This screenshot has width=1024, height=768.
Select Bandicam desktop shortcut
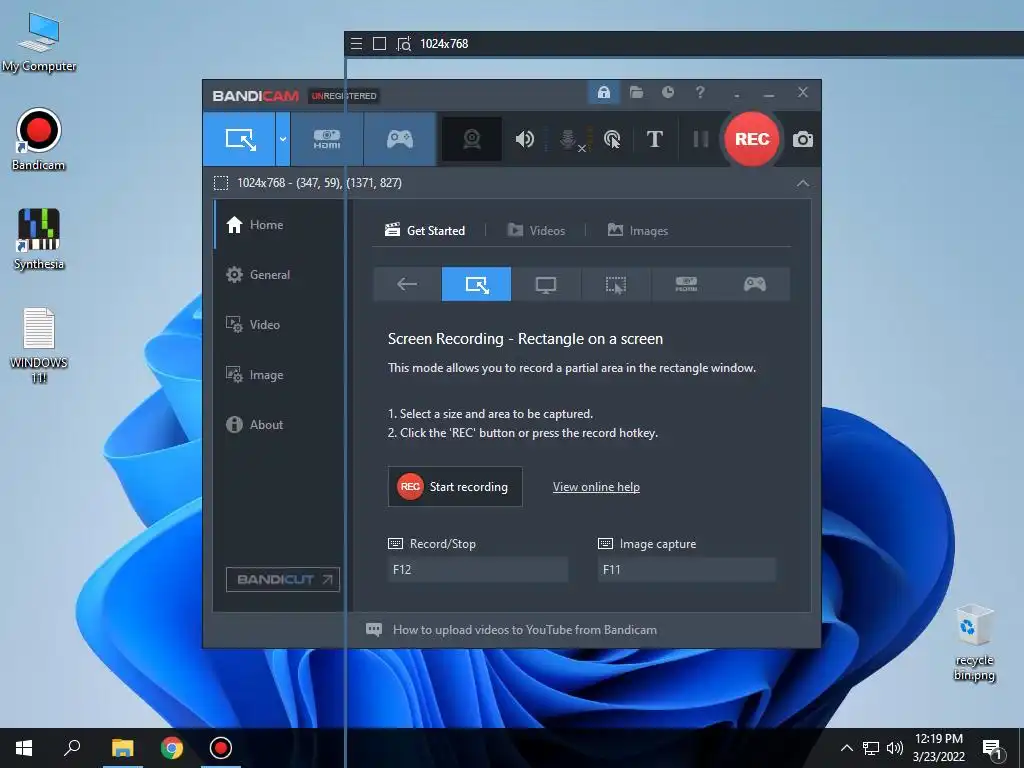click(x=39, y=140)
